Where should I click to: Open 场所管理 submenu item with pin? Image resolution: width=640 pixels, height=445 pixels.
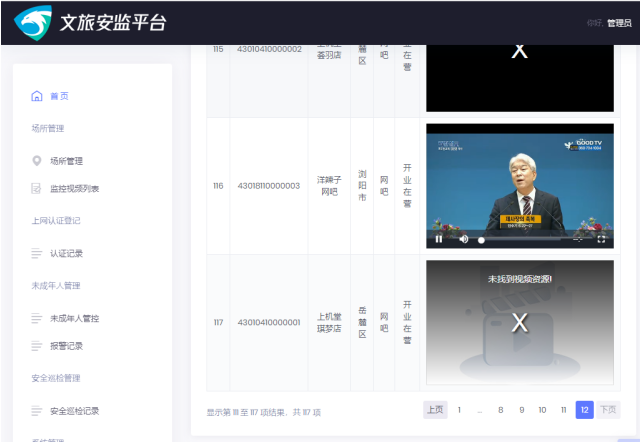67,161
